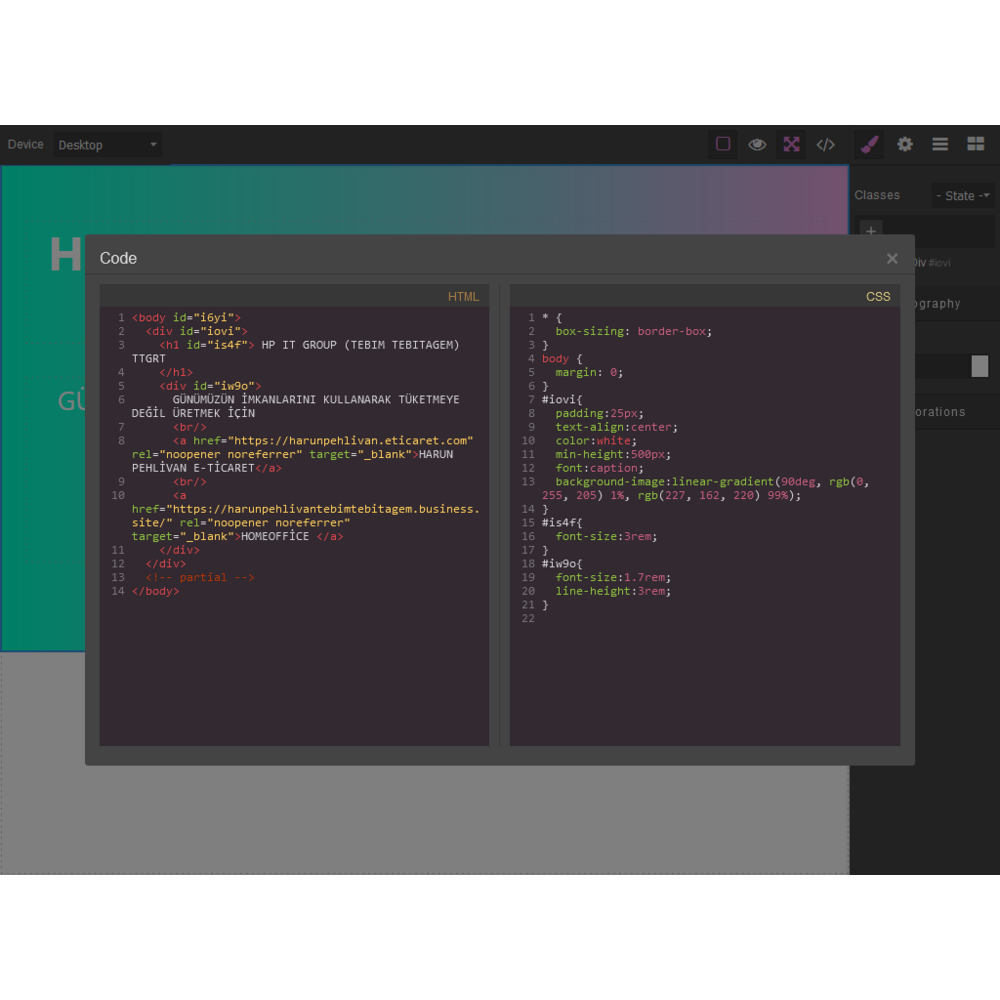Viewport: 1000px width, 1000px height.
Task: Click the #iovi selector CSS line
Action: (562, 400)
